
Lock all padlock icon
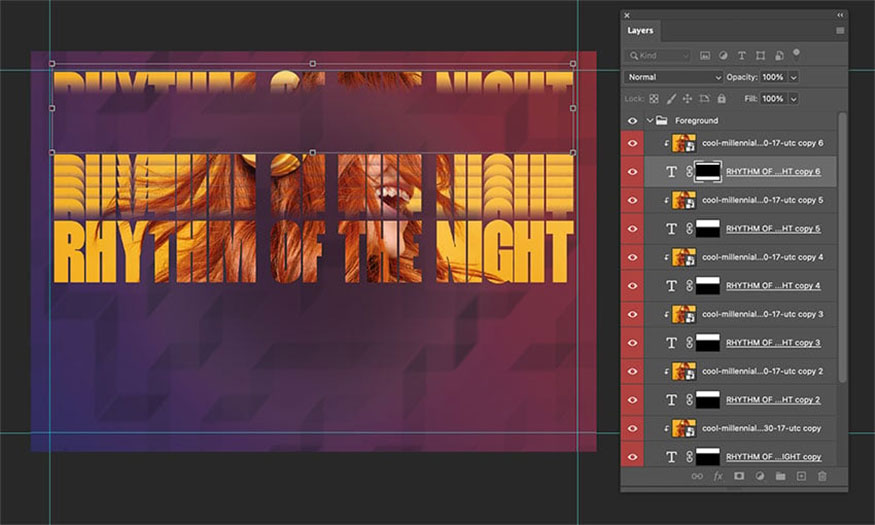pos(722,99)
